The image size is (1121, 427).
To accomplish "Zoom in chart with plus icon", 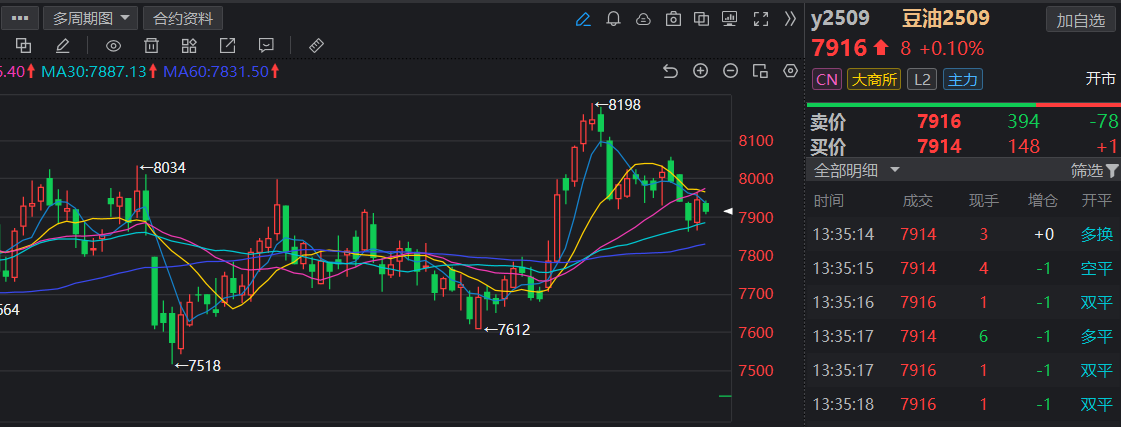I will point(701,71).
